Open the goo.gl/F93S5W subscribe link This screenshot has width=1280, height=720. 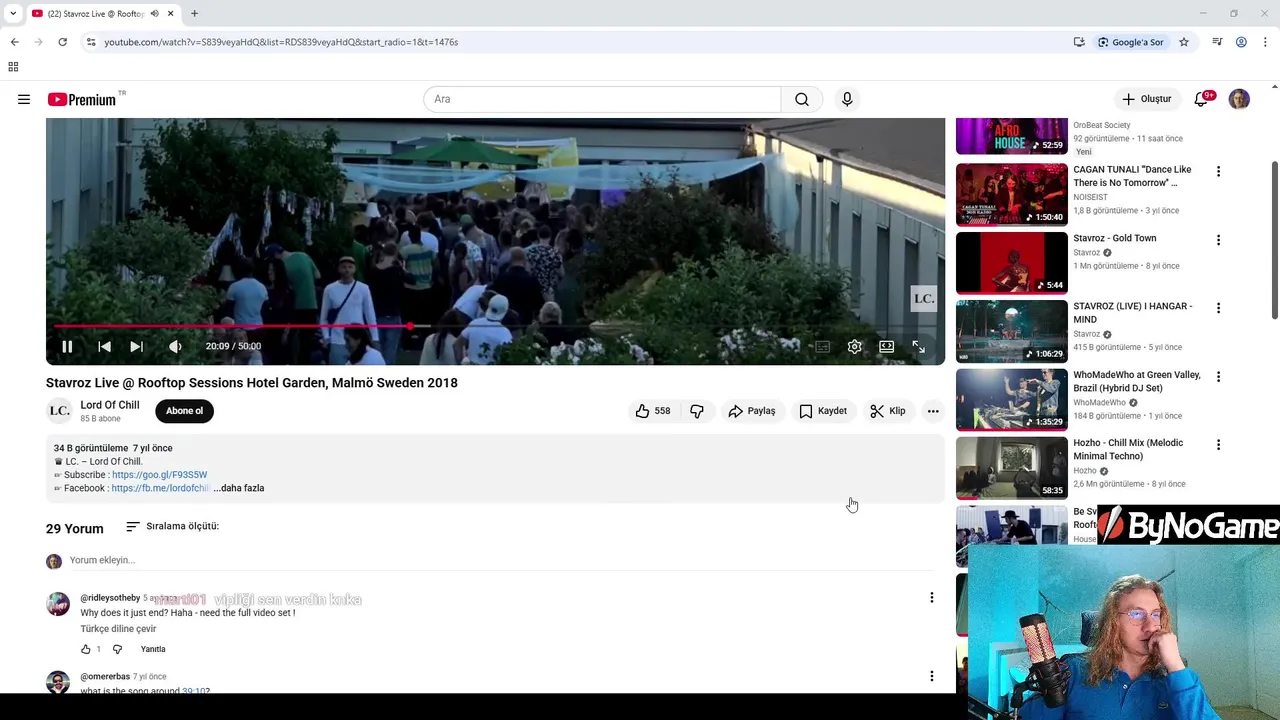point(159,475)
